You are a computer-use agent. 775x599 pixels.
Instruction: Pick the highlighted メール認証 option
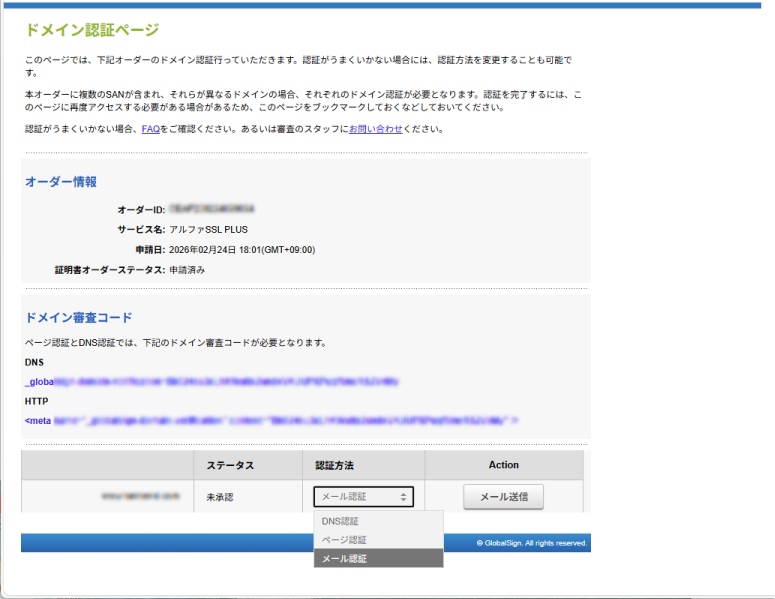344,558
